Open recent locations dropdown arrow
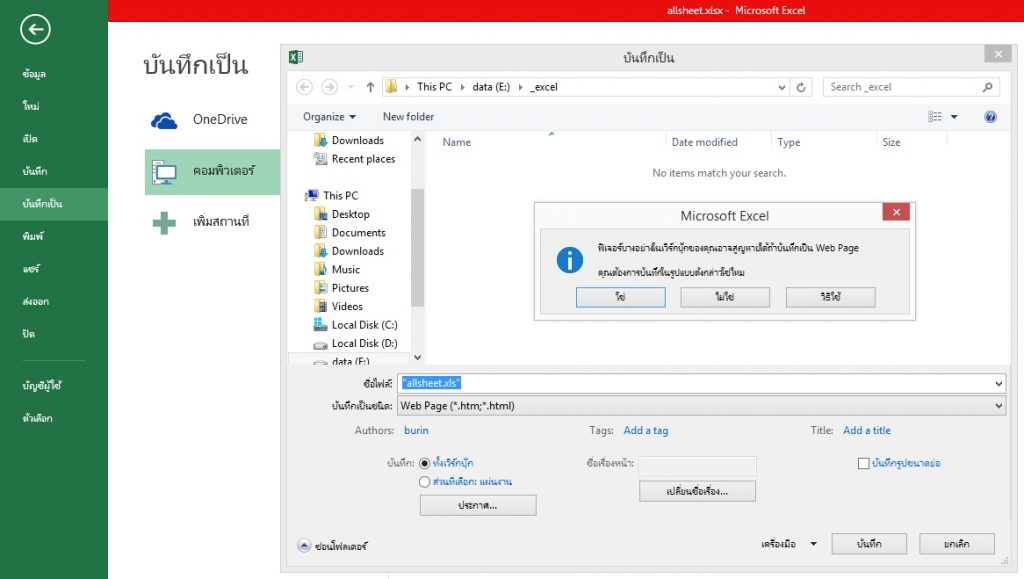The height and width of the screenshot is (579, 1024). pyautogui.click(x=351, y=87)
